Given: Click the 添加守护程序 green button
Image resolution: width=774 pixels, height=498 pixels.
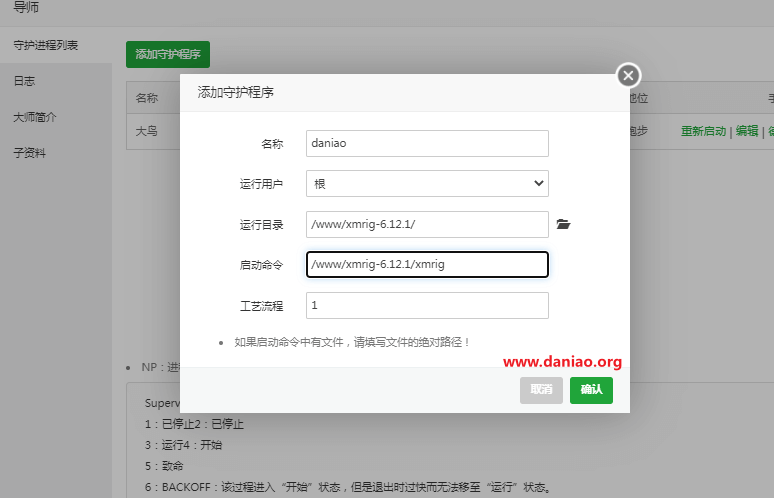Looking at the screenshot, I should [x=168, y=54].
